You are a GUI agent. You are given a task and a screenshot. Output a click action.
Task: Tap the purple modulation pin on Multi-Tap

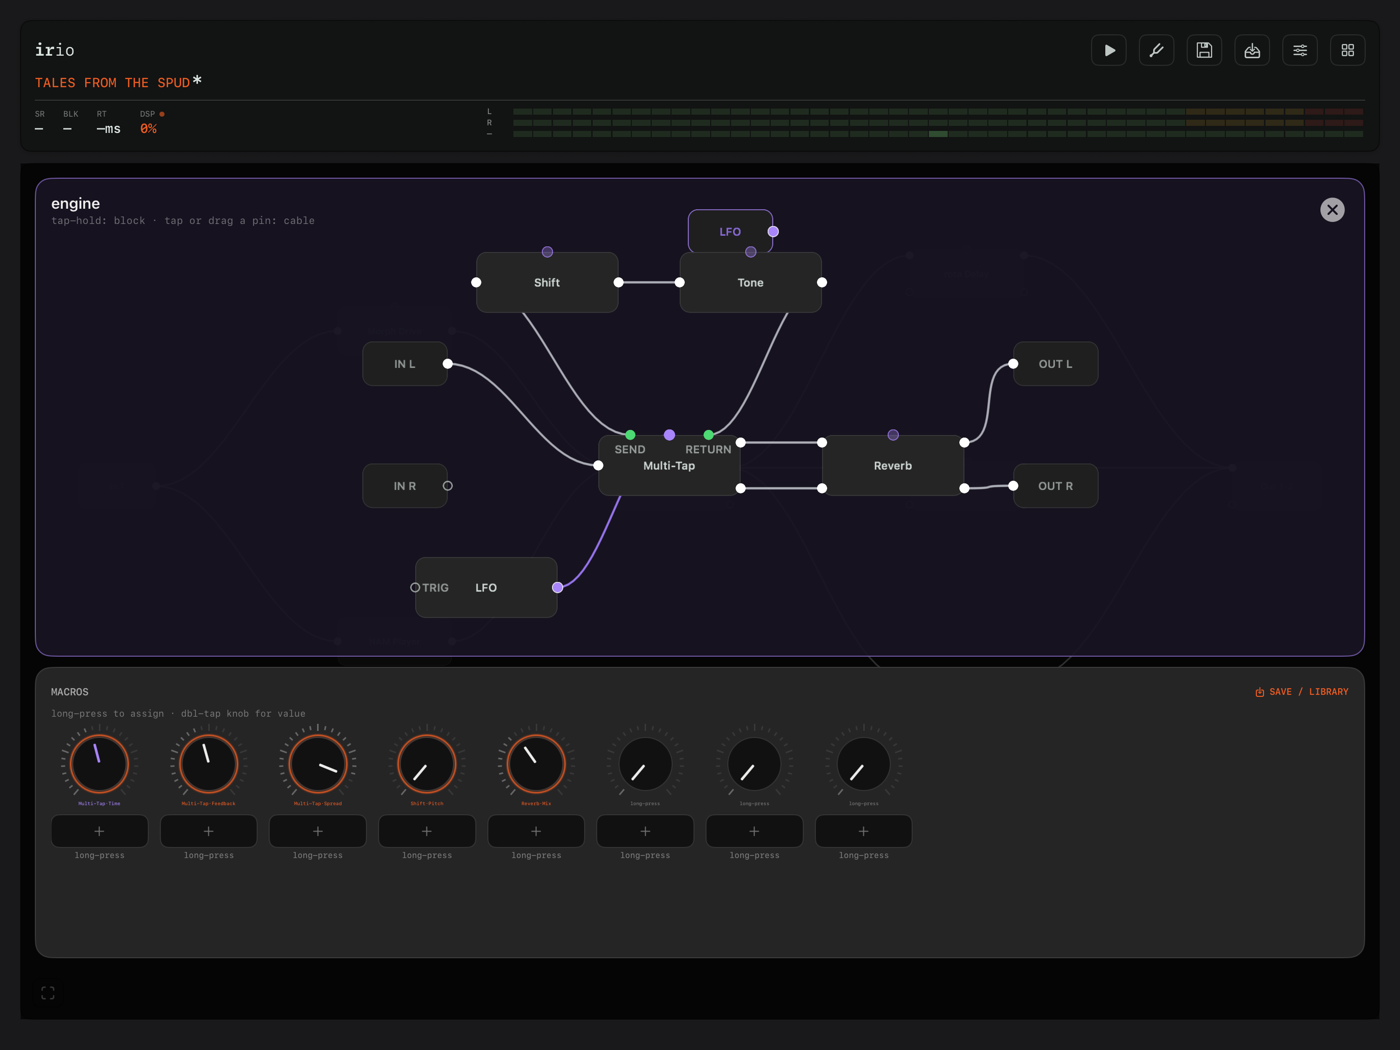tap(670, 435)
